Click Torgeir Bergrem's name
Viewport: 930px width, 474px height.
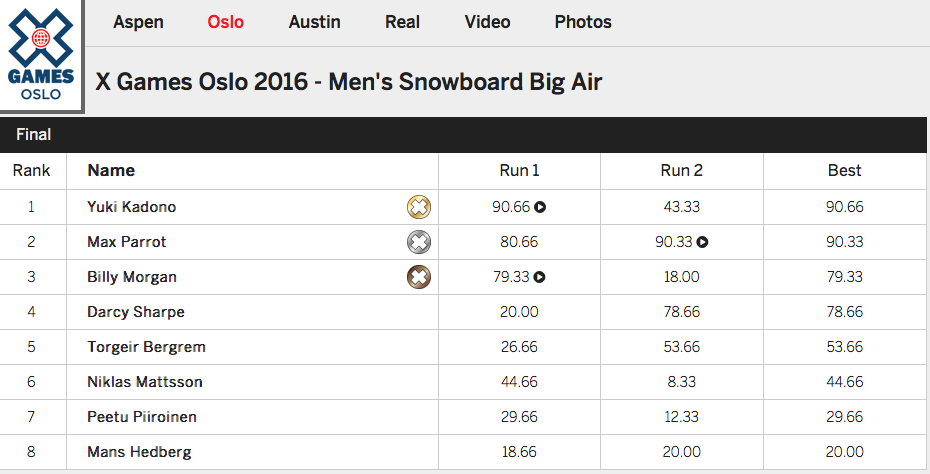click(x=146, y=347)
